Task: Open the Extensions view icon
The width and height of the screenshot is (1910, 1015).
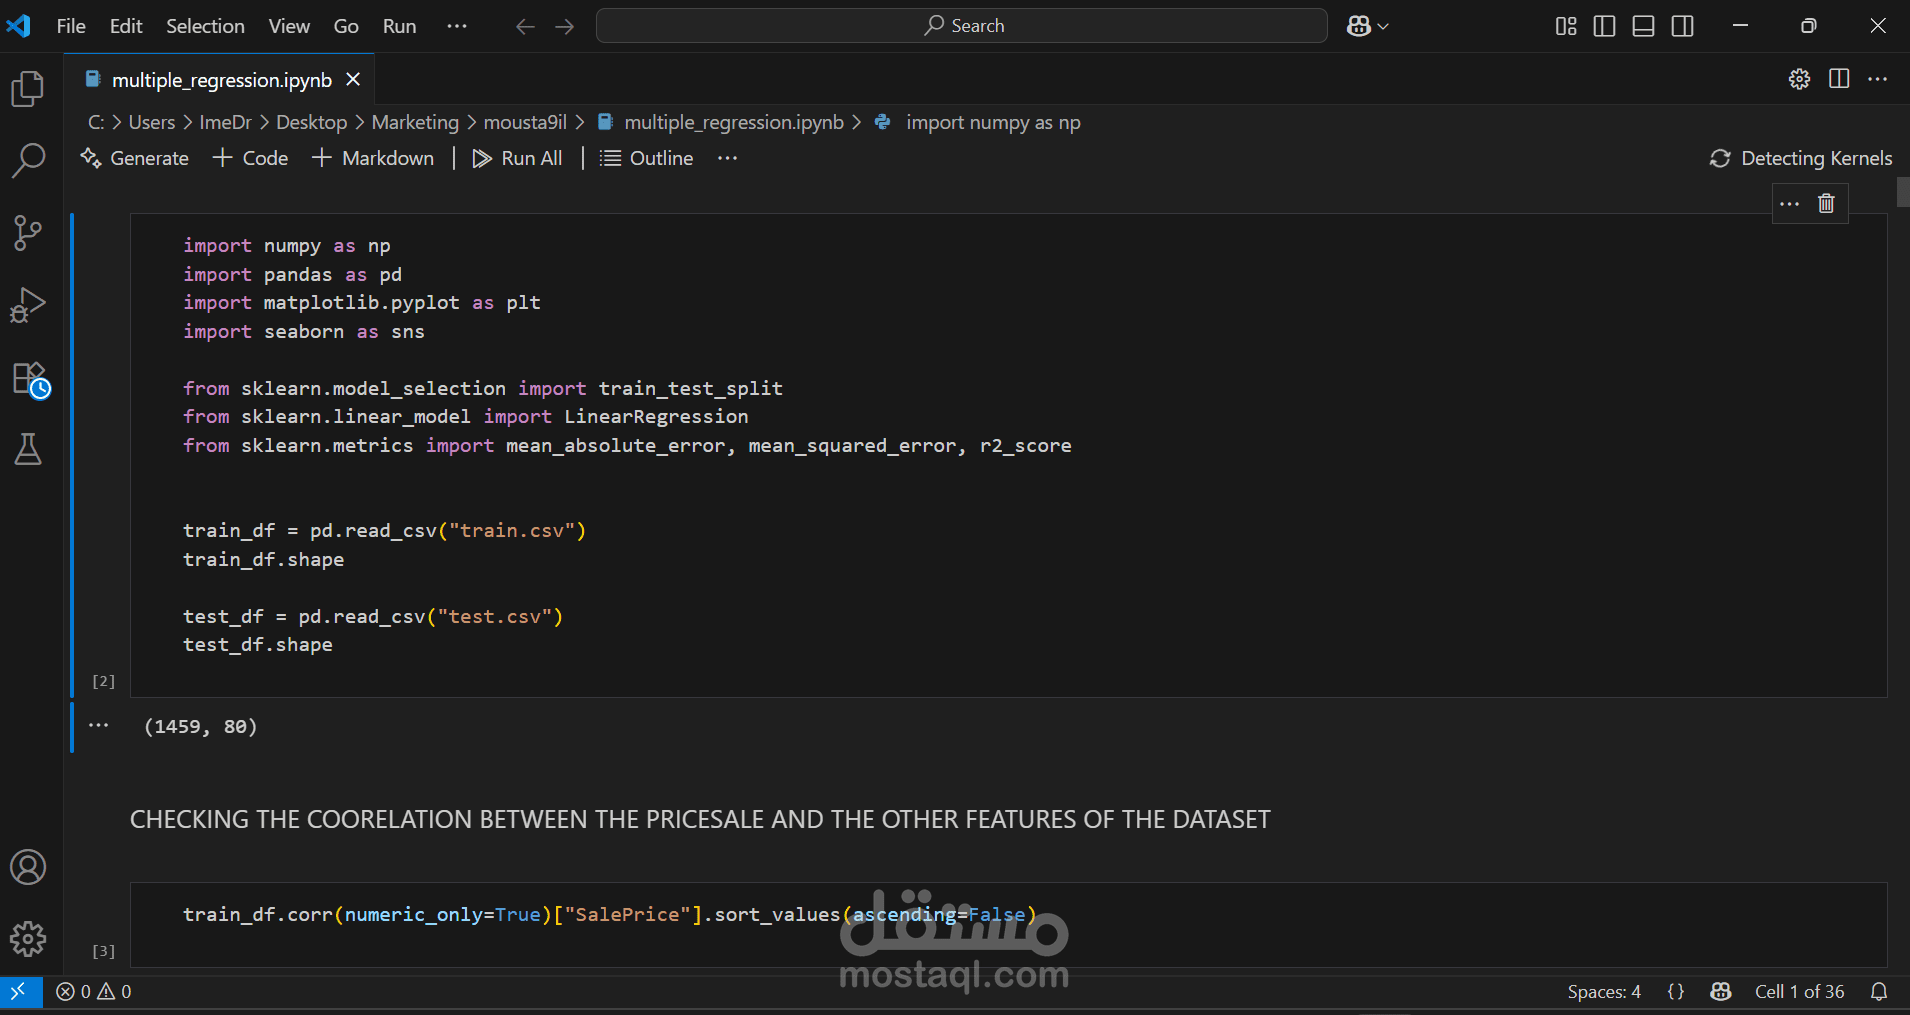Action: tap(30, 379)
